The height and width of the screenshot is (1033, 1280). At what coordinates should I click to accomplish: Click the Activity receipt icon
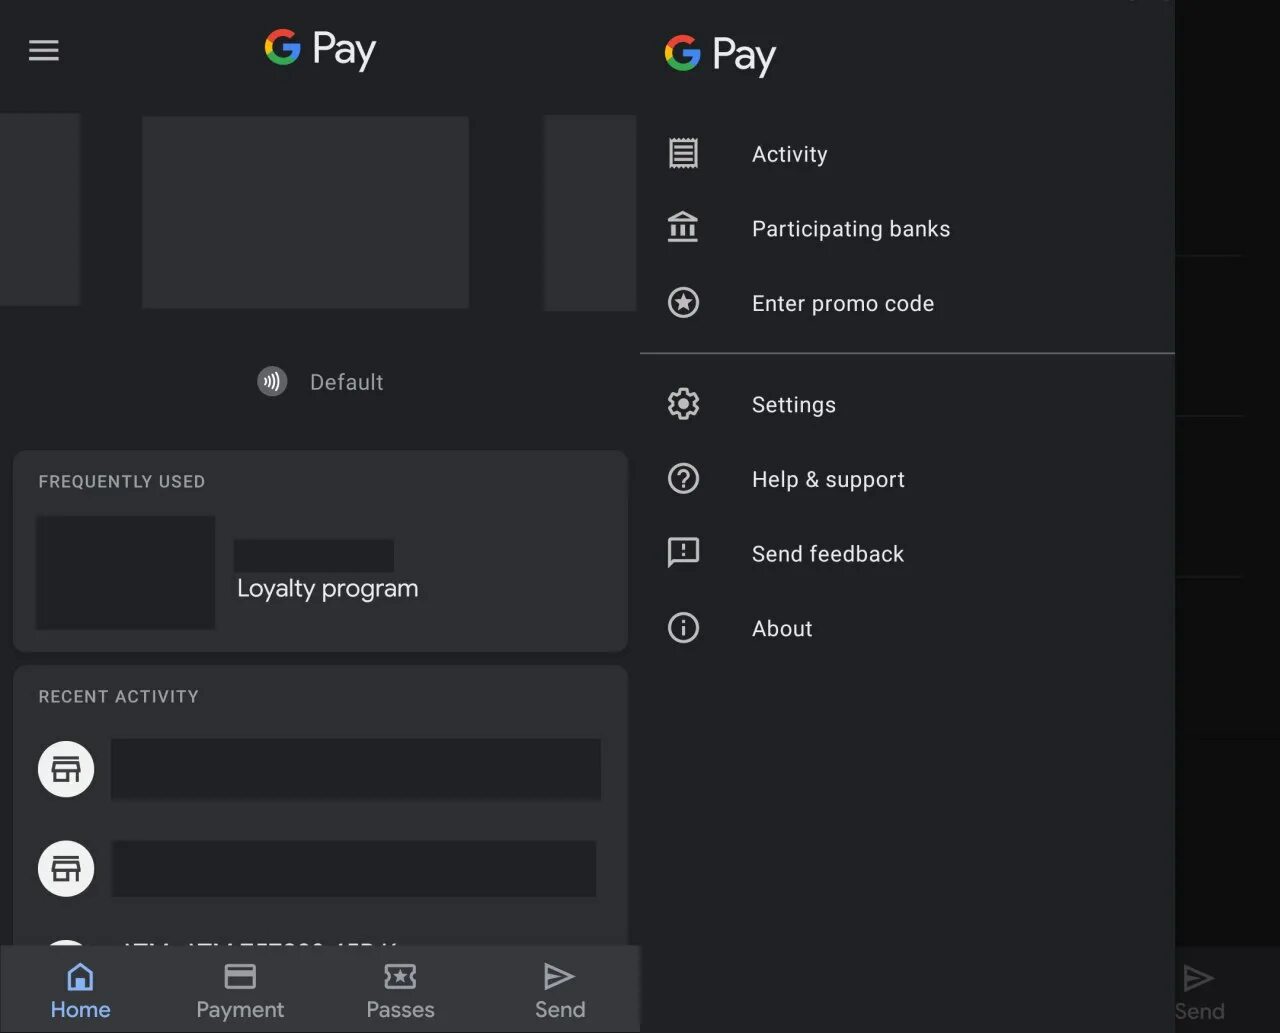[x=683, y=153]
